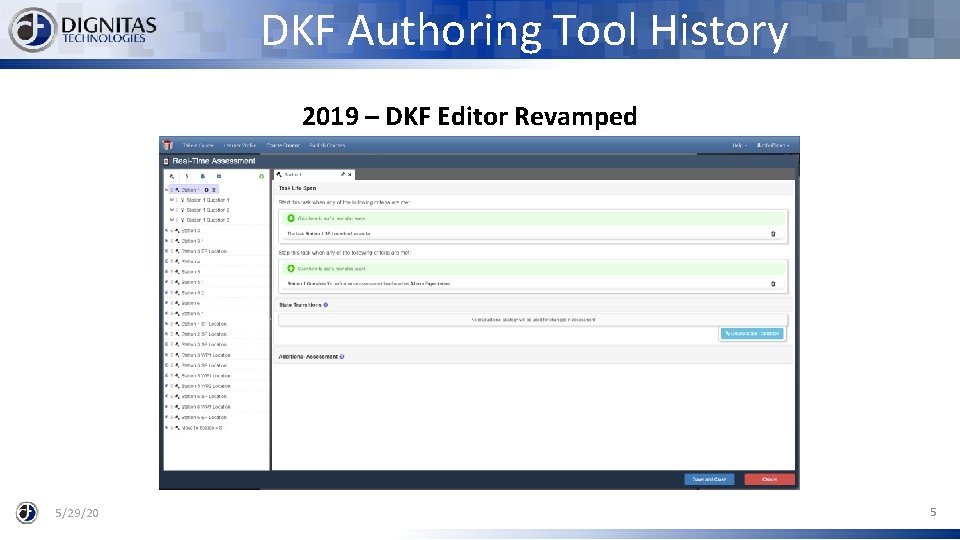Open Learner Profile menu item
The image size is (960, 540).
pyautogui.click(x=239, y=145)
